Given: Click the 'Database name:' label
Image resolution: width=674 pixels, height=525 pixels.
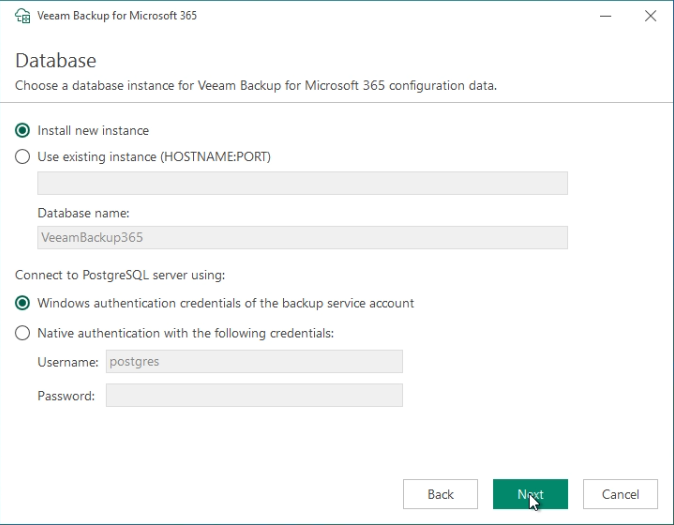Looking at the screenshot, I should pyautogui.click(x=83, y=213).
